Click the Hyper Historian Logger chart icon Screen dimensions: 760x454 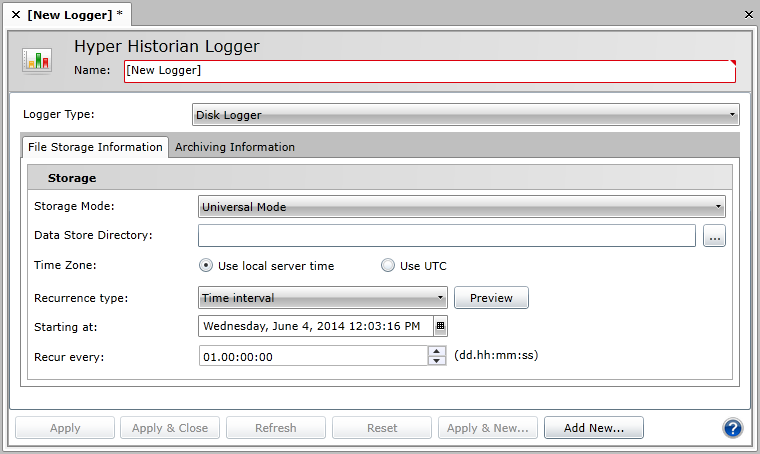(x=37, y=61)
